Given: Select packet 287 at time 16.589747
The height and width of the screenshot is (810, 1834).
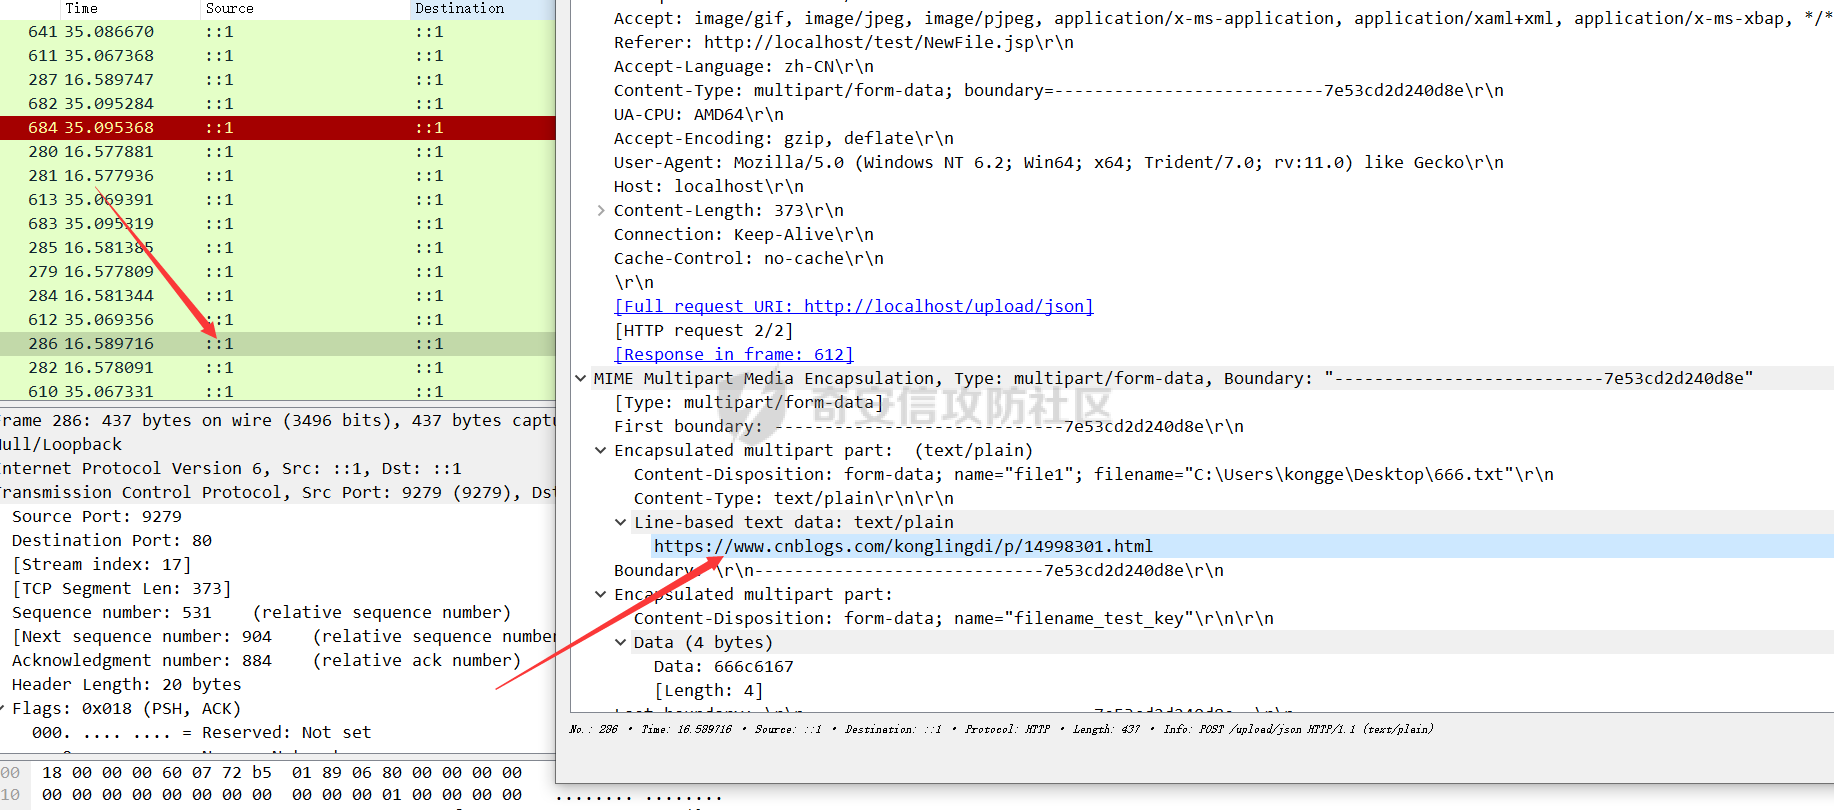Looking at the screenshot, I should point(278,80).
